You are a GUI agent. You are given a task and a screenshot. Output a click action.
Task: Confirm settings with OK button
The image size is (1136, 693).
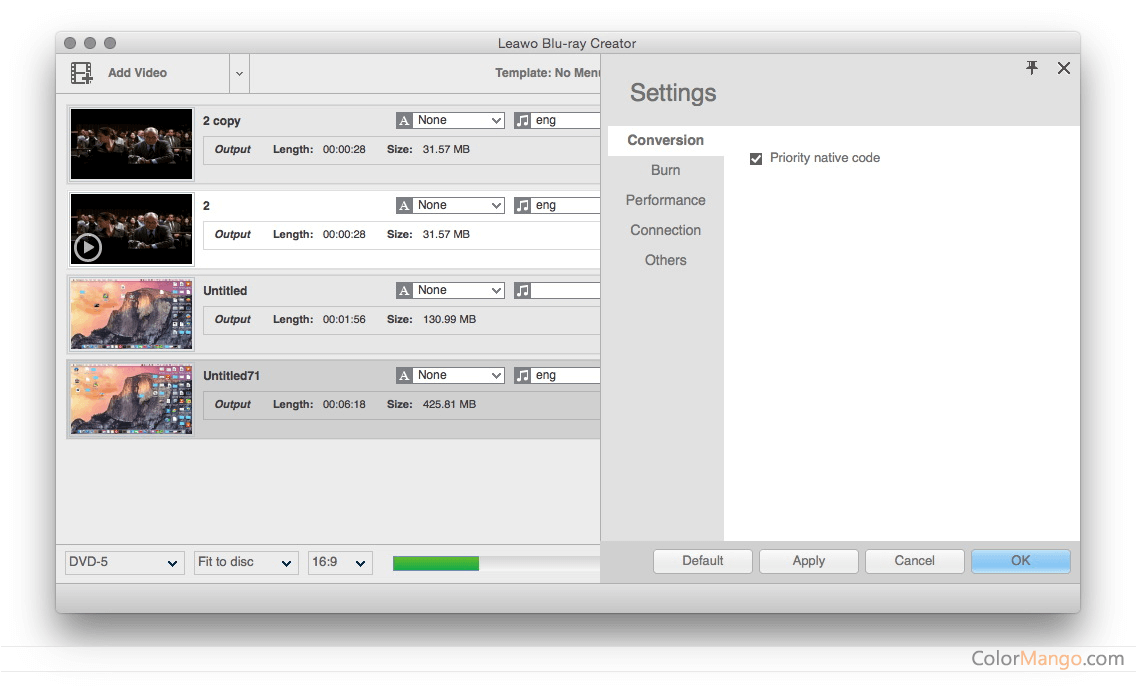click(1021, 561)
